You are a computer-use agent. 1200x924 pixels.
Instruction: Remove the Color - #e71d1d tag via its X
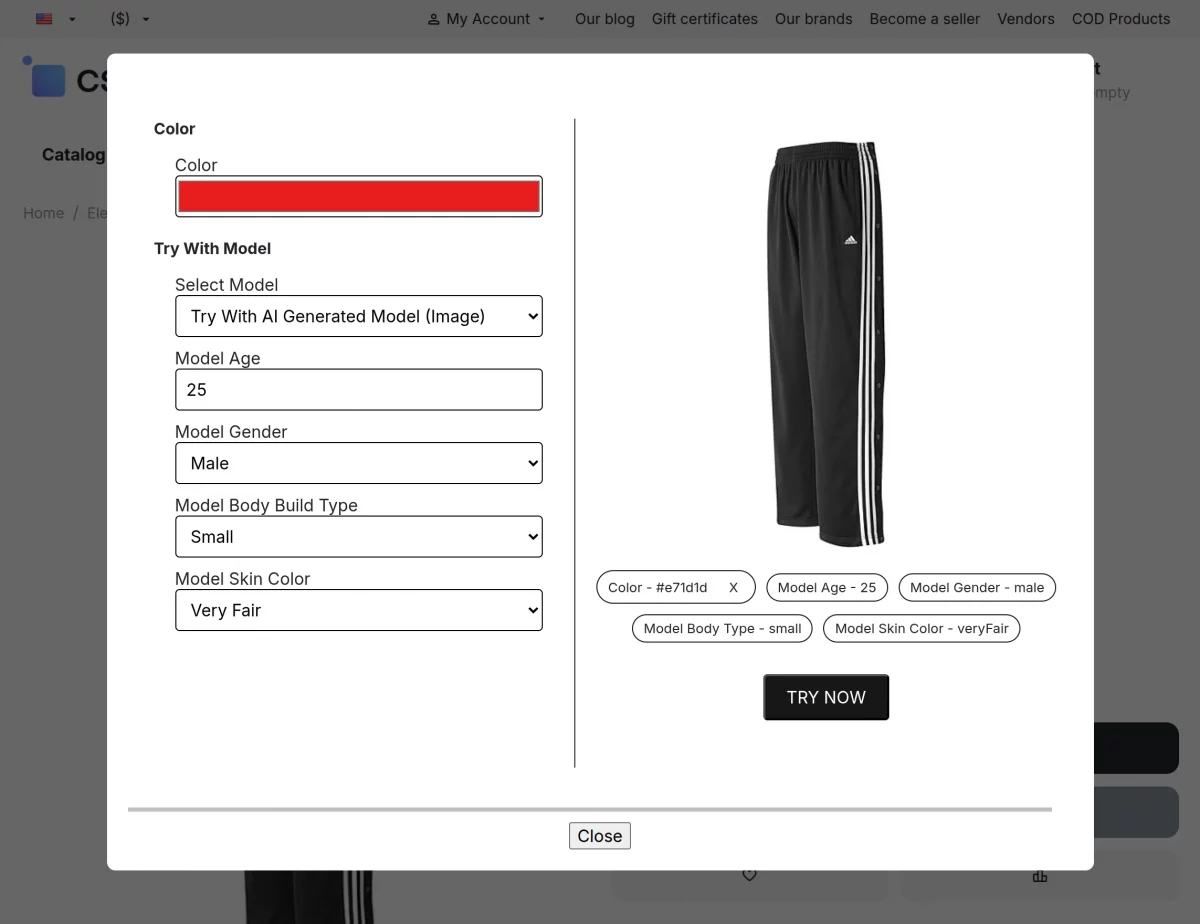(733, 587)
